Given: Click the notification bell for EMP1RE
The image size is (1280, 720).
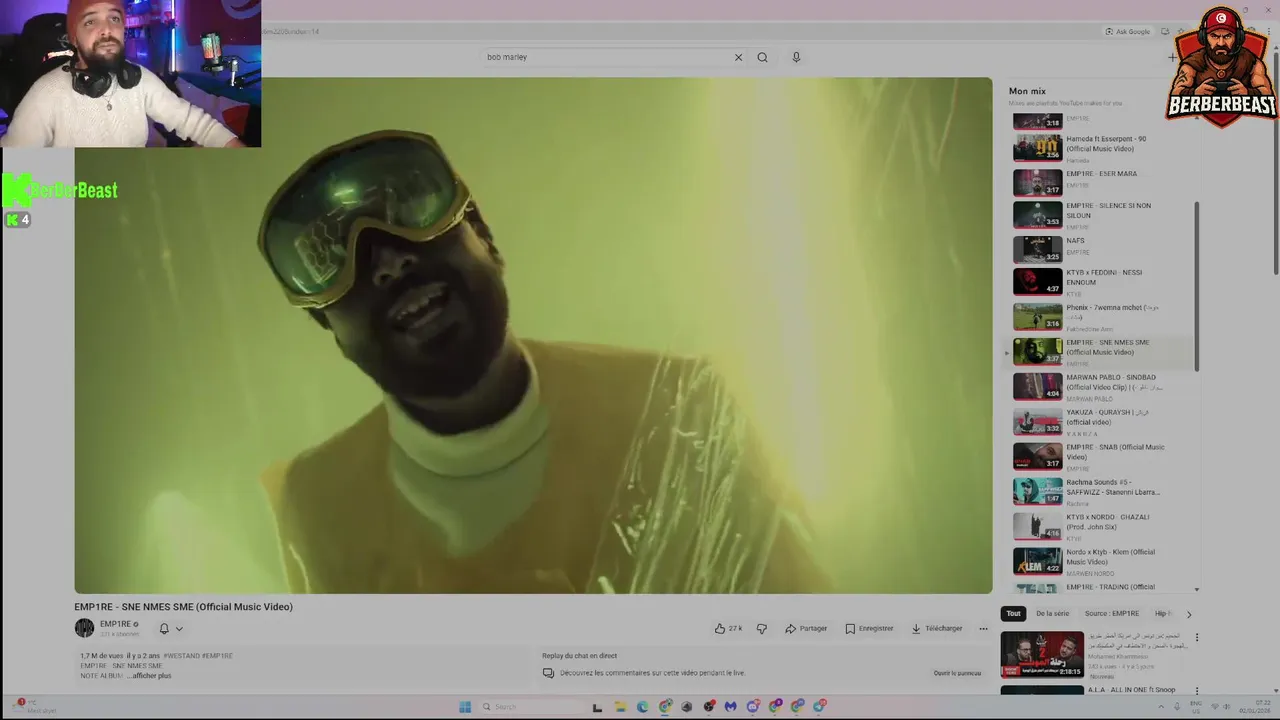Looking at the screenshot, I should pyautogui.click(x=164, y=628).
